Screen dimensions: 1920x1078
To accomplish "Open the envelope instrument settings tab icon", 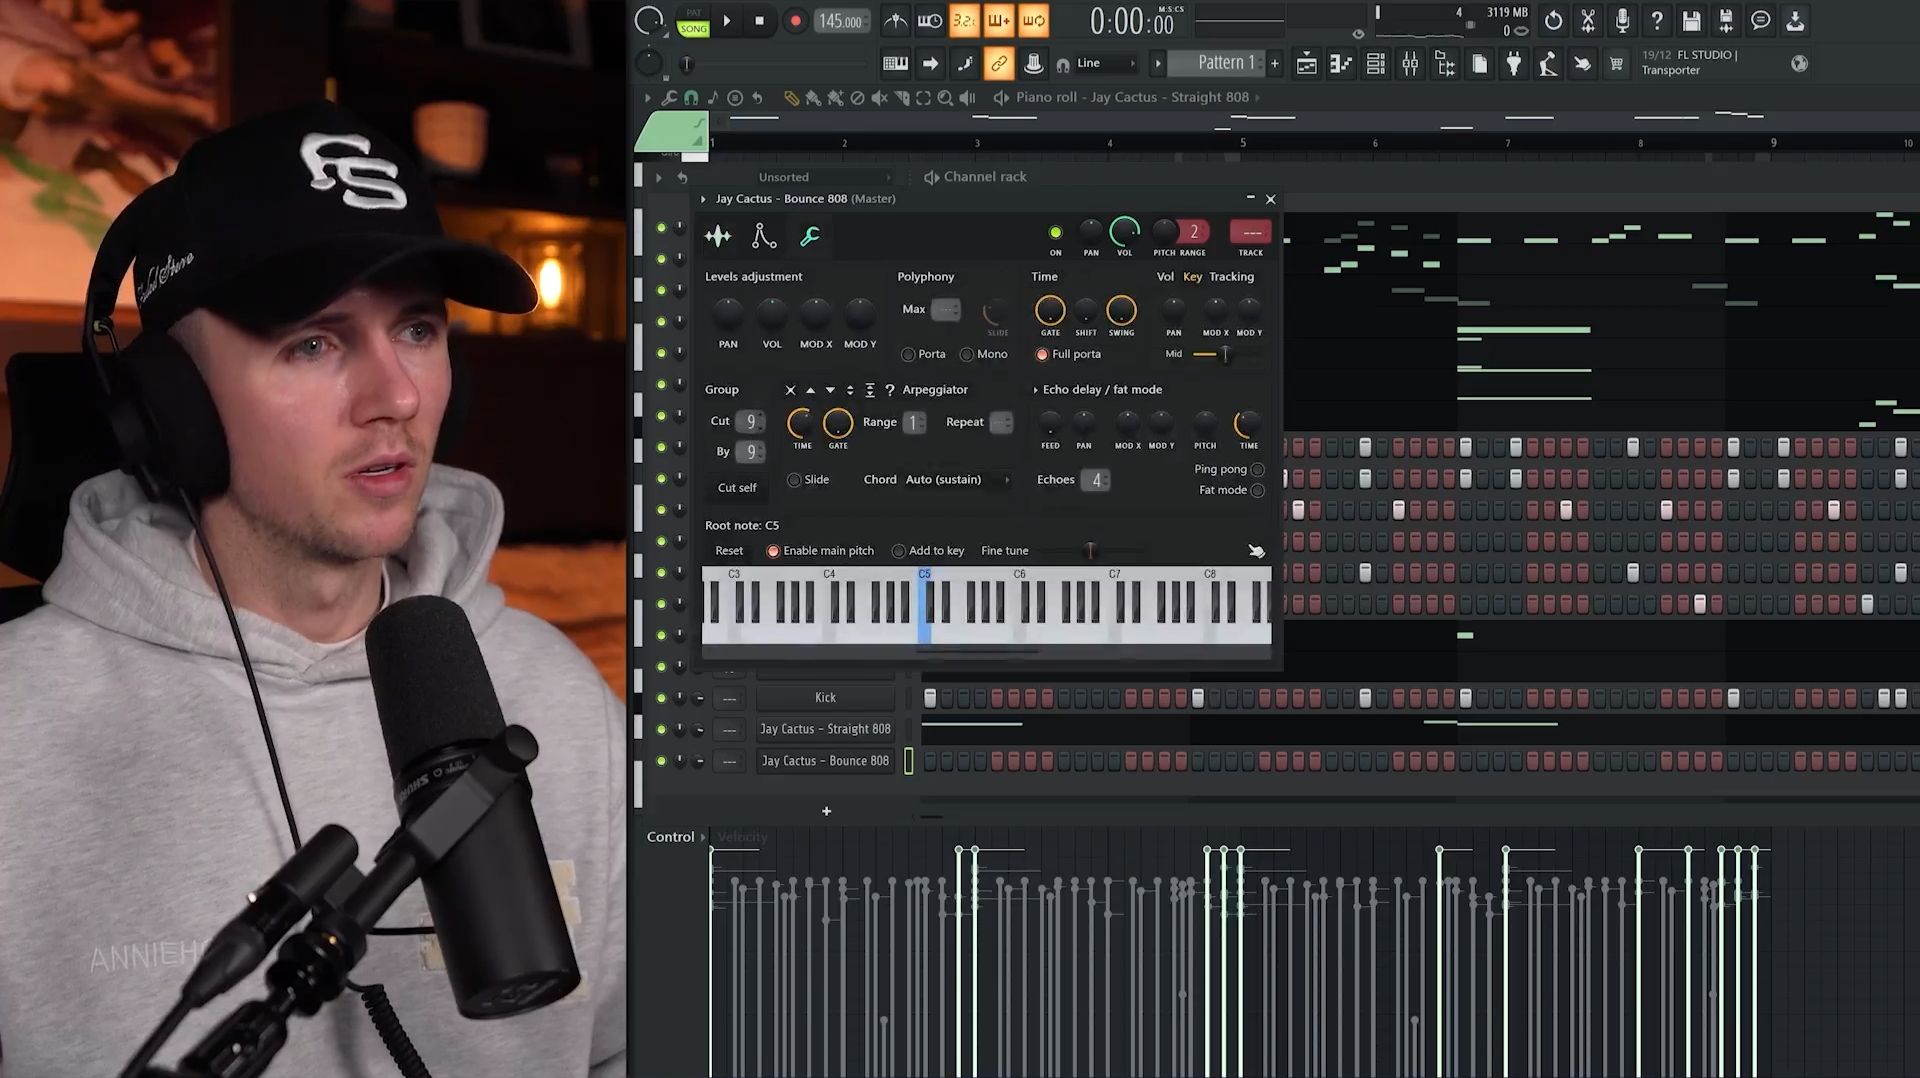I will [x=764, y=236].
